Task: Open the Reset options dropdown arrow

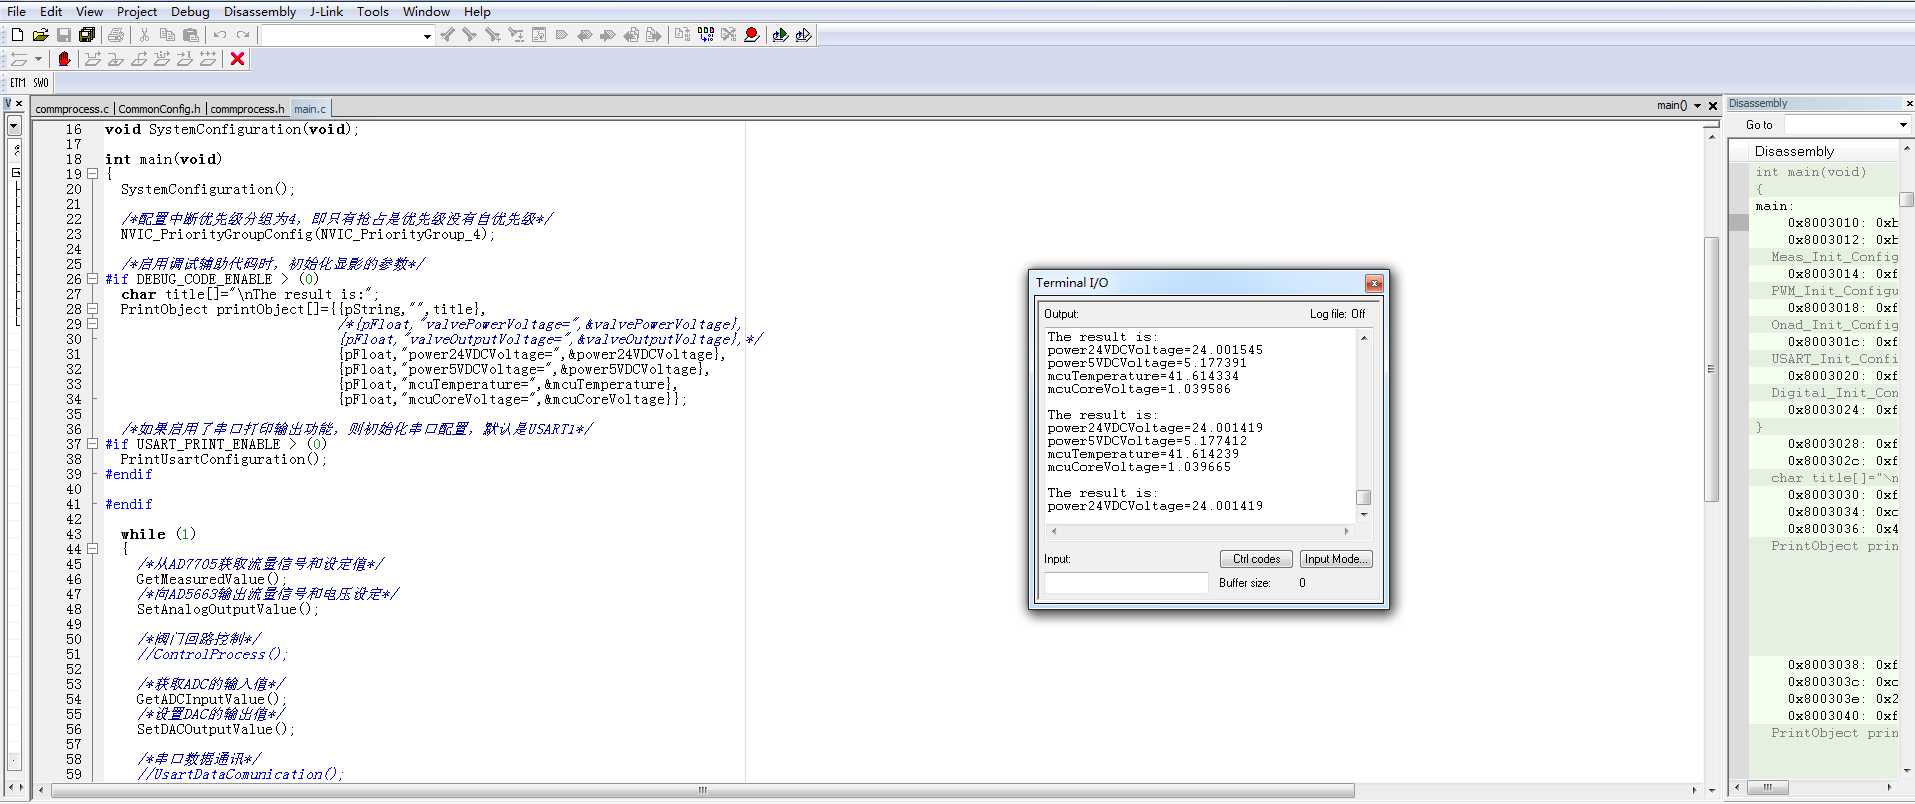Action: pyautogui.click(x=38, y=59)
